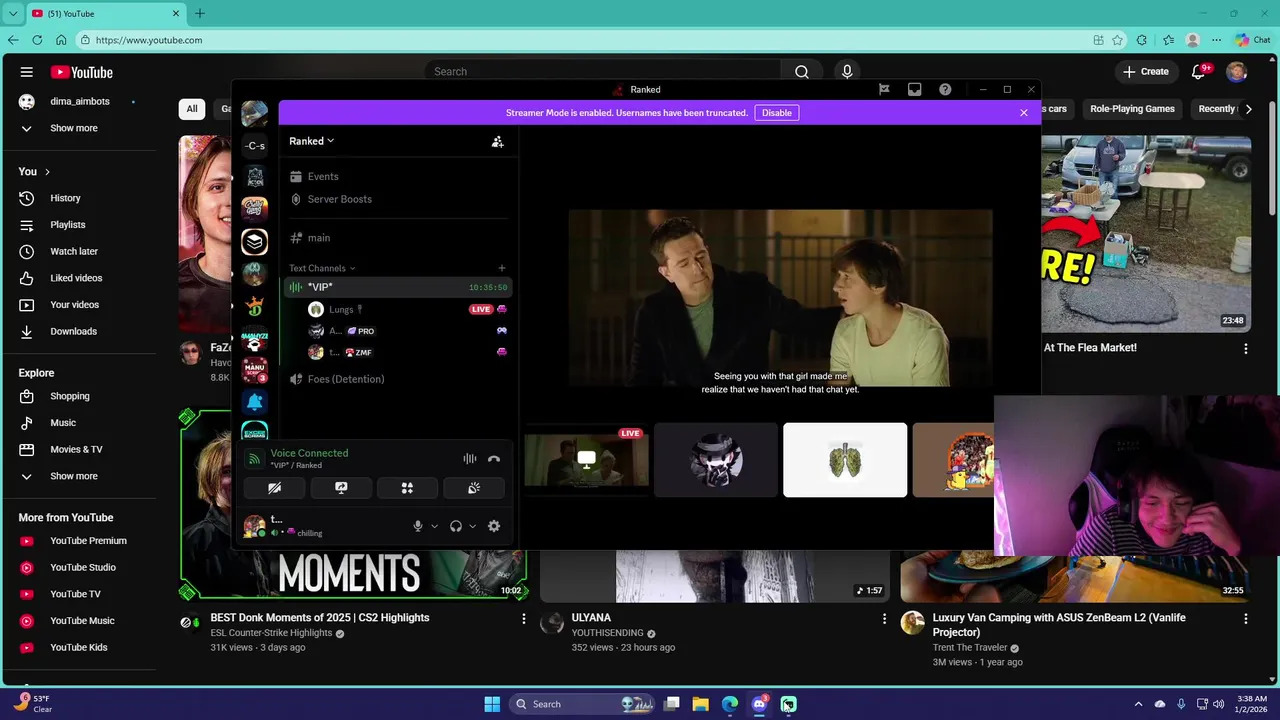Select user Lungs in VIP voice channel
Screen dimensions: 1280x720
[341, 310]
